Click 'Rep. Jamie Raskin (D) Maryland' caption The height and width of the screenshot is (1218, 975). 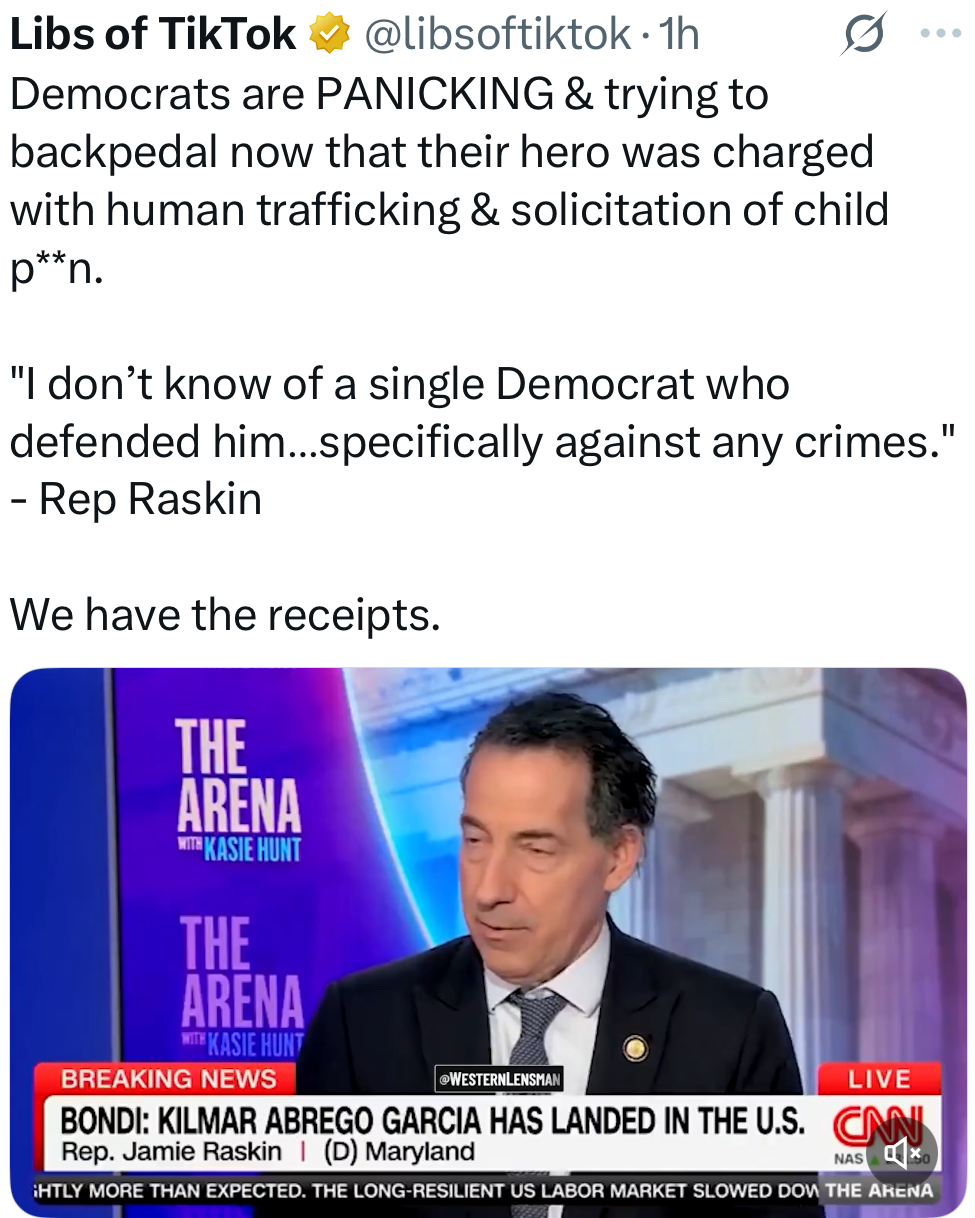[x=268, y=1151]
